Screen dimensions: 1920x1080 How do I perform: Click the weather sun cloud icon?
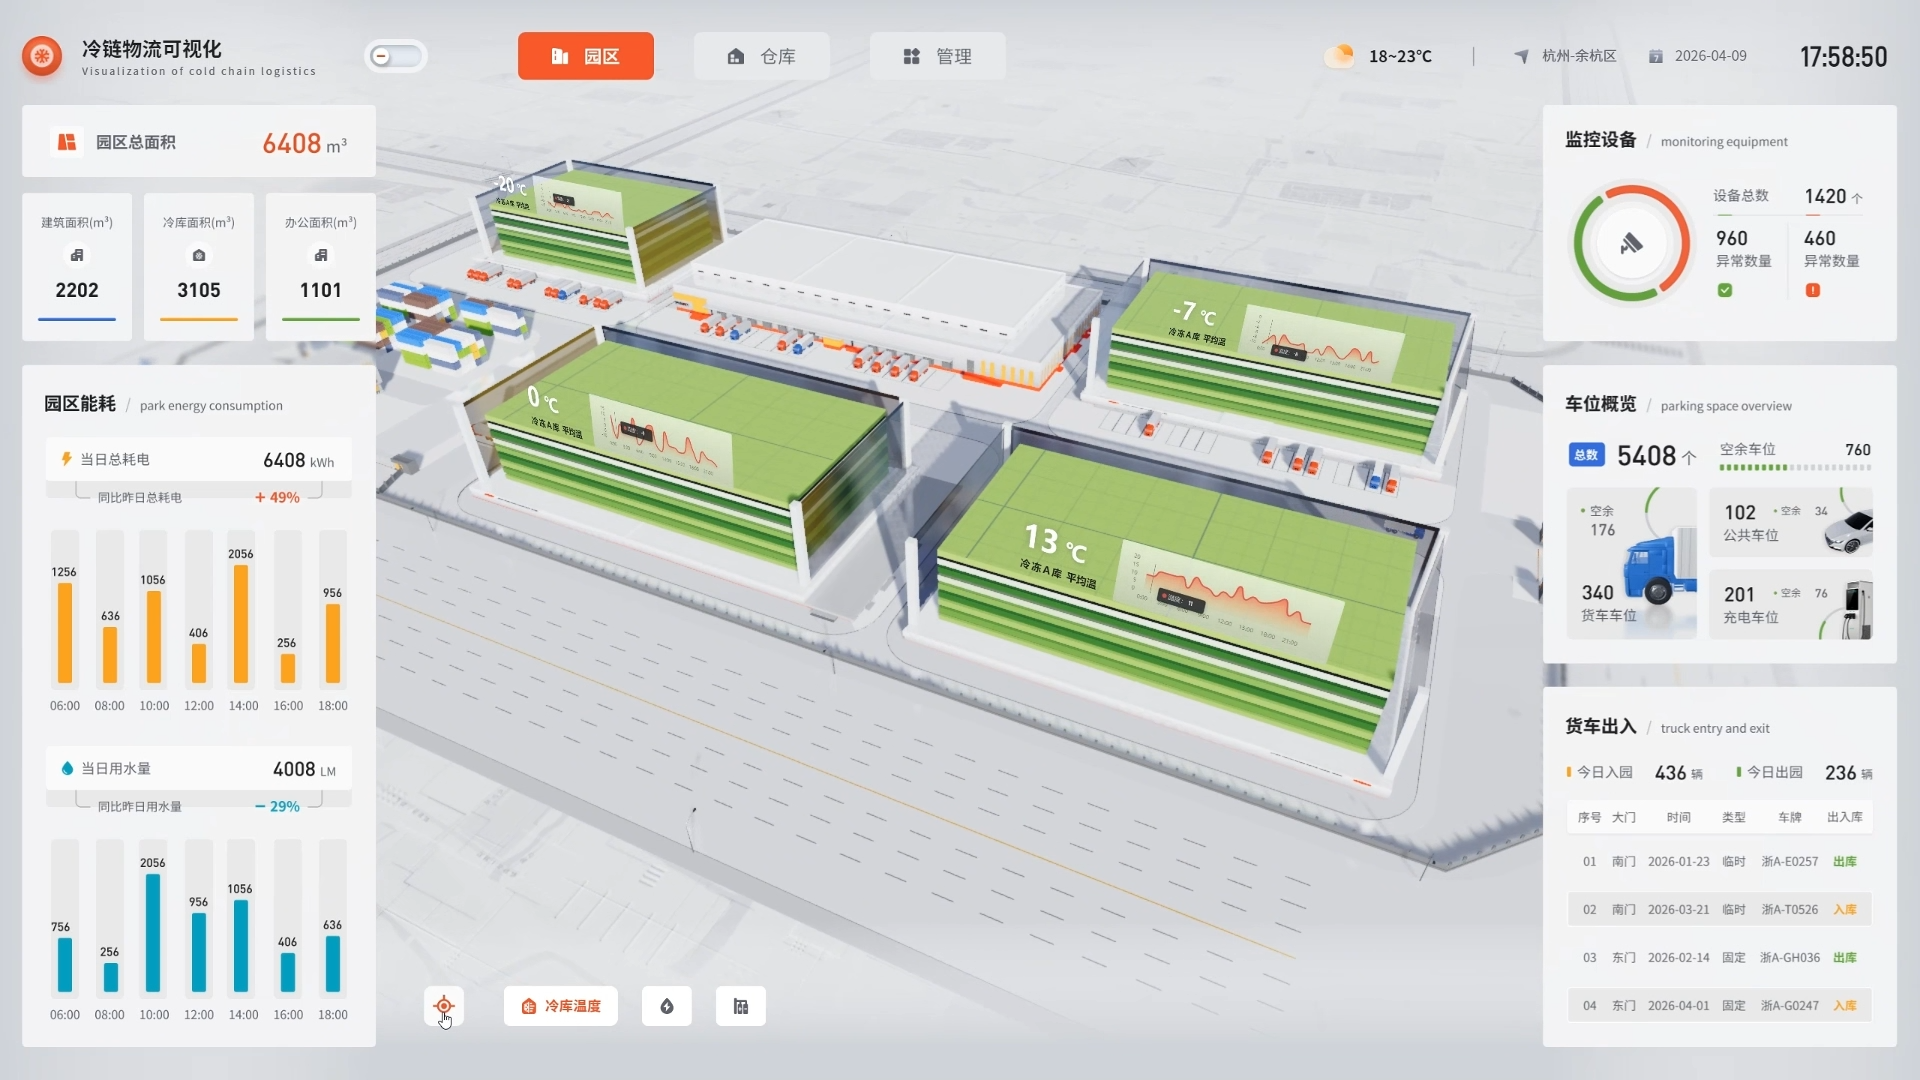click(1339, 55)
